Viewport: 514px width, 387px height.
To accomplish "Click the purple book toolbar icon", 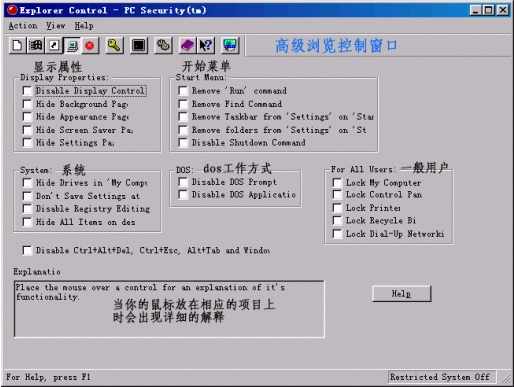I will click(187, 45).
